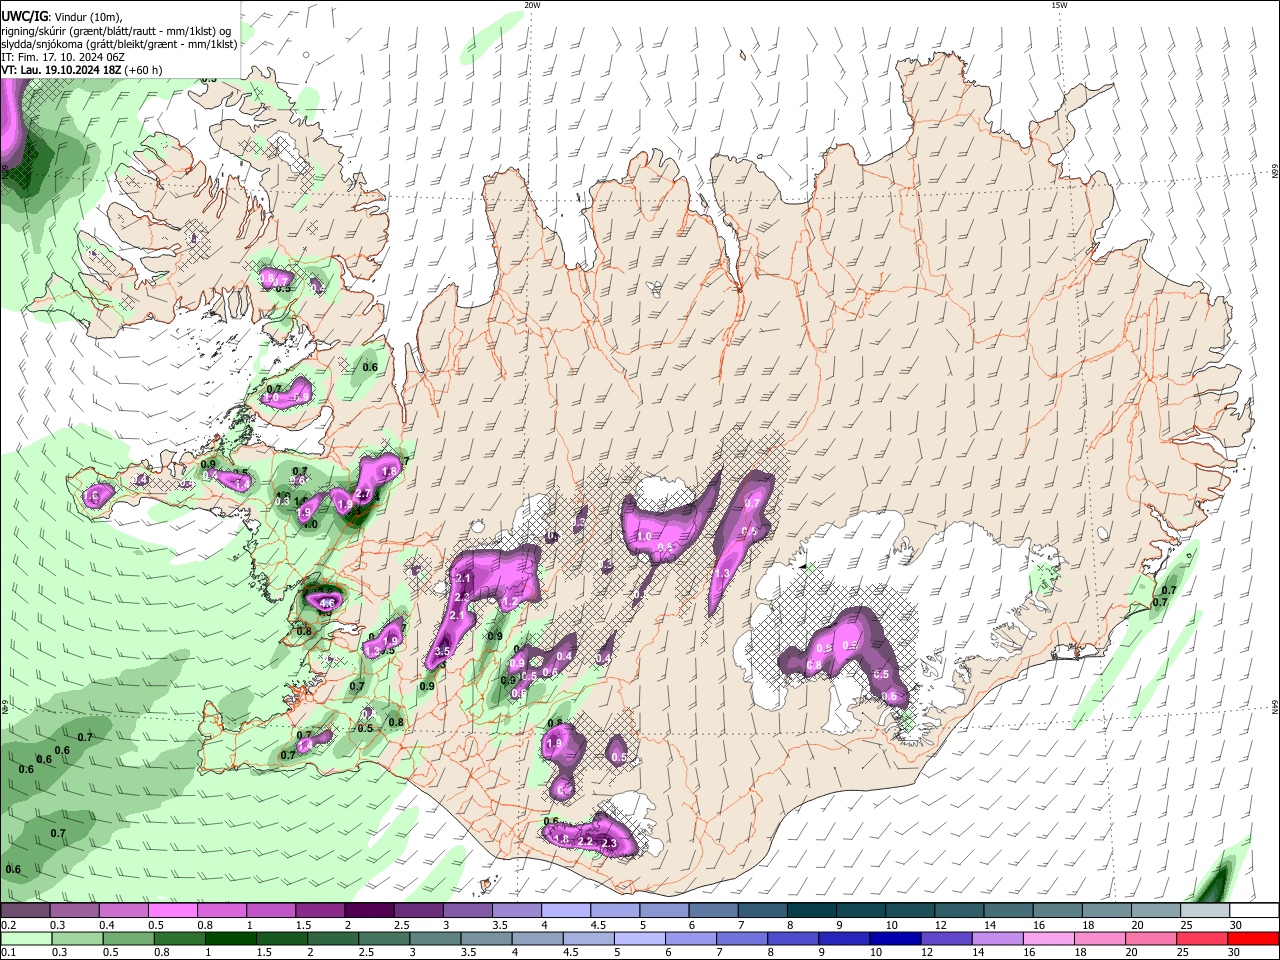1280x960 pixels.
Task: Click the '2.7' precipitation value on the map
Action: [x=364, y=494]
